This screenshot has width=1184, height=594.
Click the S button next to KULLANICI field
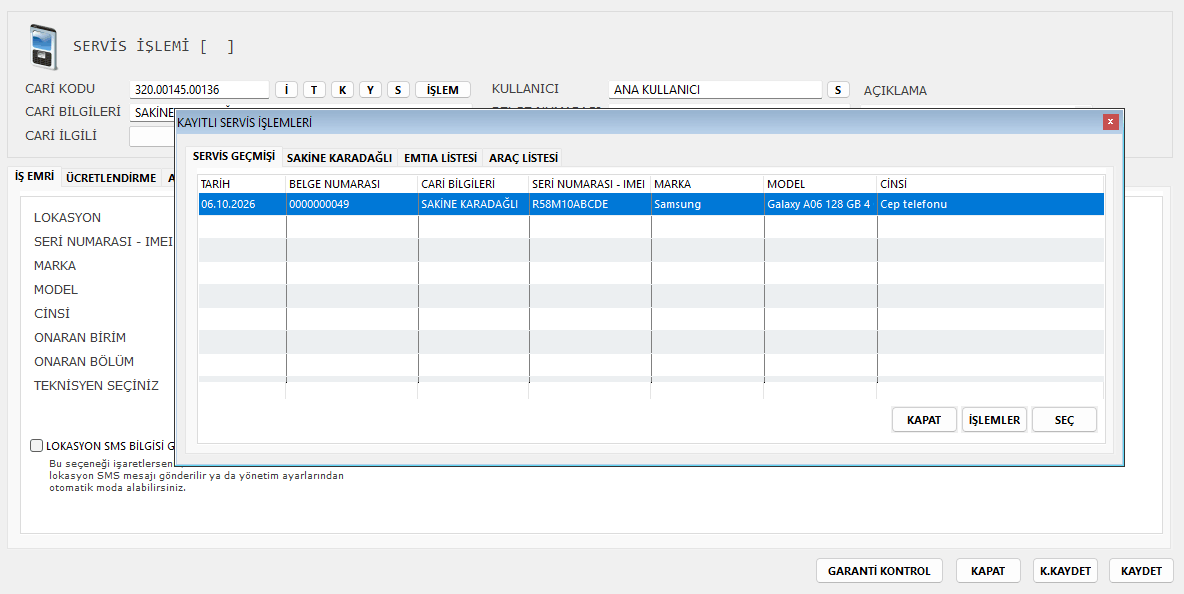pos(838,90)
